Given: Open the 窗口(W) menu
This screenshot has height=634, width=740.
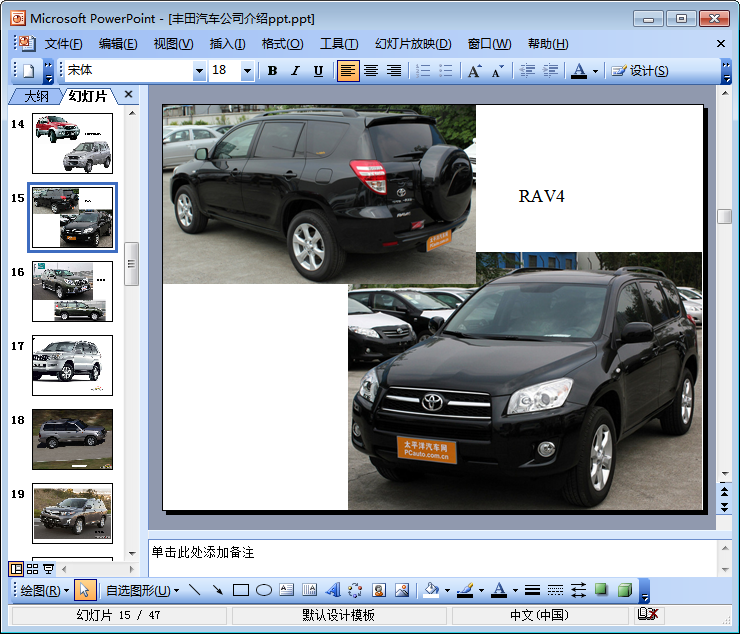Looking at the screenshot, I should [489, 44].
